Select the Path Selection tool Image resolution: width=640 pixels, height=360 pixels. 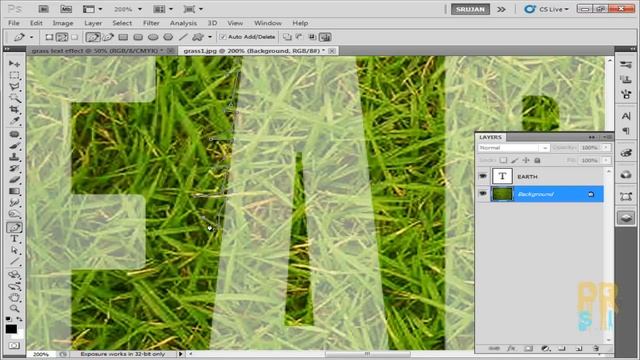click(x=14, y=250)
